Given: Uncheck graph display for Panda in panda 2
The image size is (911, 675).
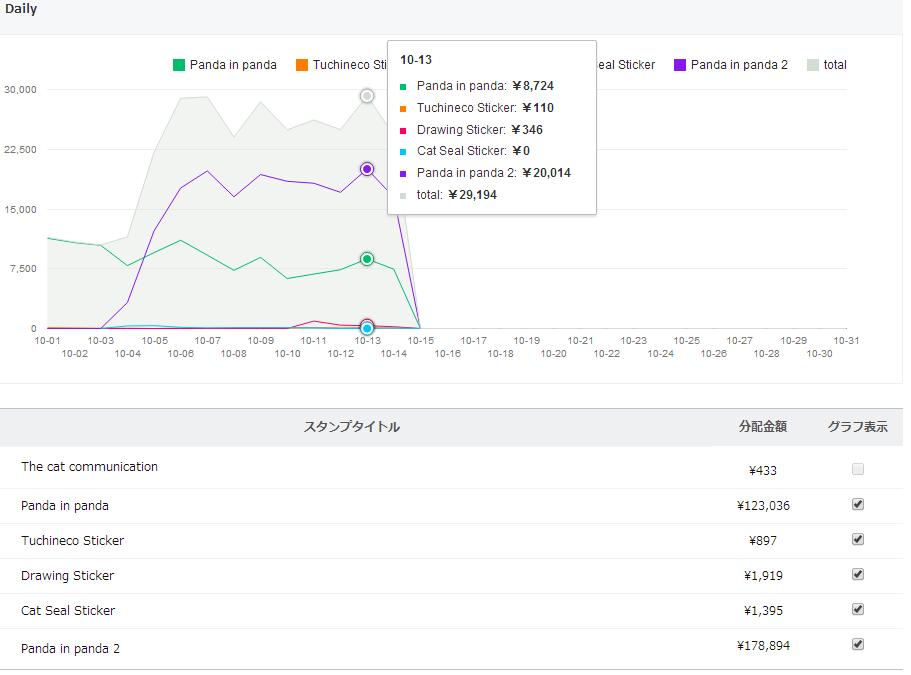Looking at the screenshot, I should coord(858,644).
